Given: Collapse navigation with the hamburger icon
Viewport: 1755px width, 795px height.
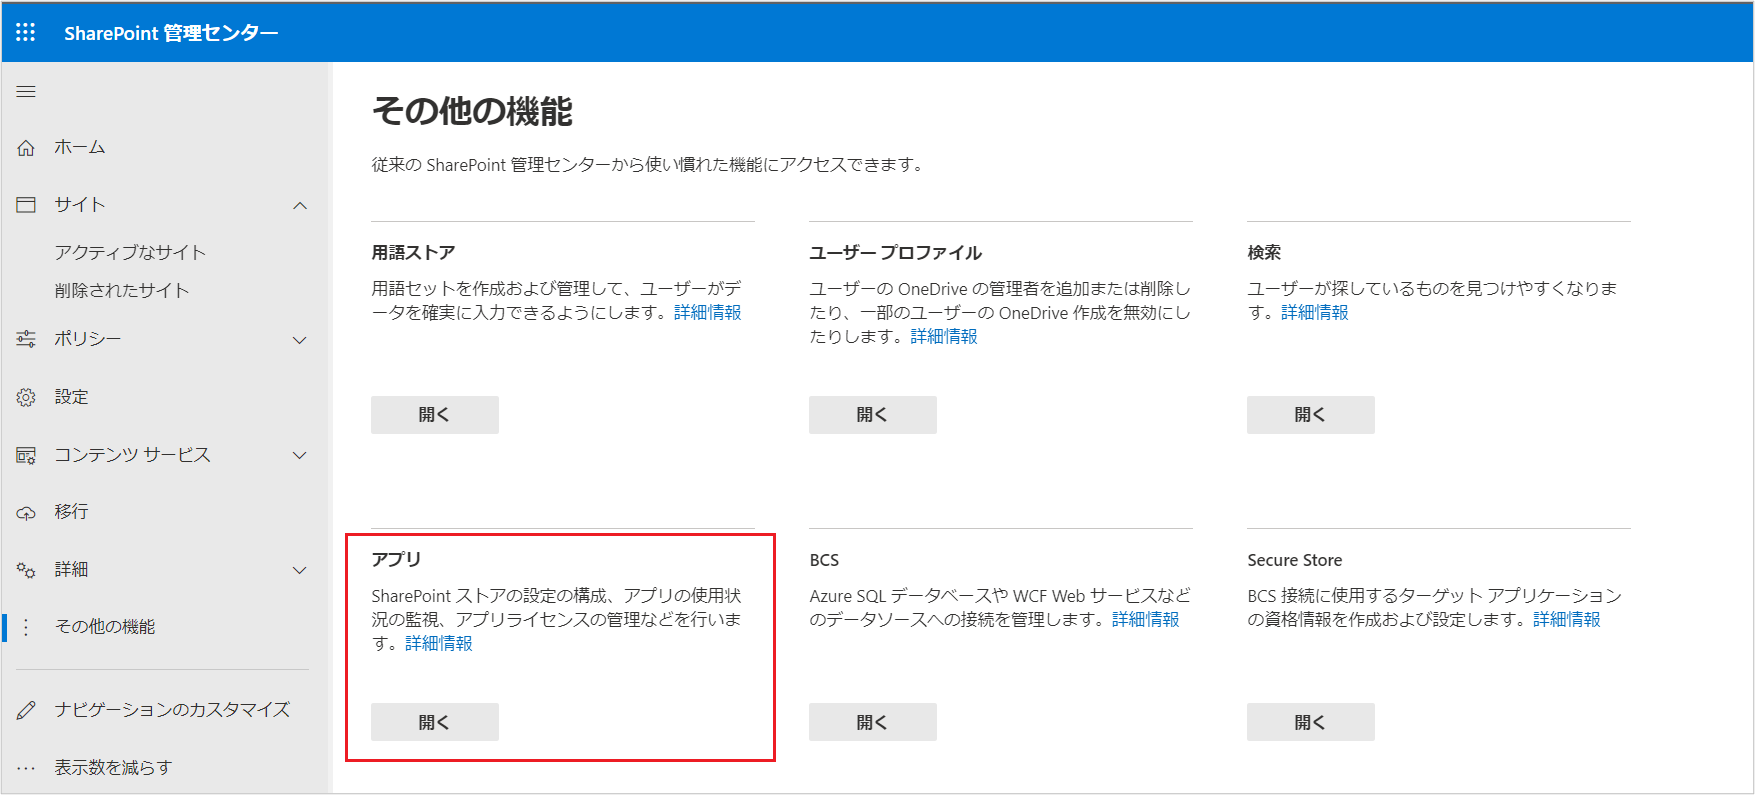Looking at the screenshot, I should (26, 91).
